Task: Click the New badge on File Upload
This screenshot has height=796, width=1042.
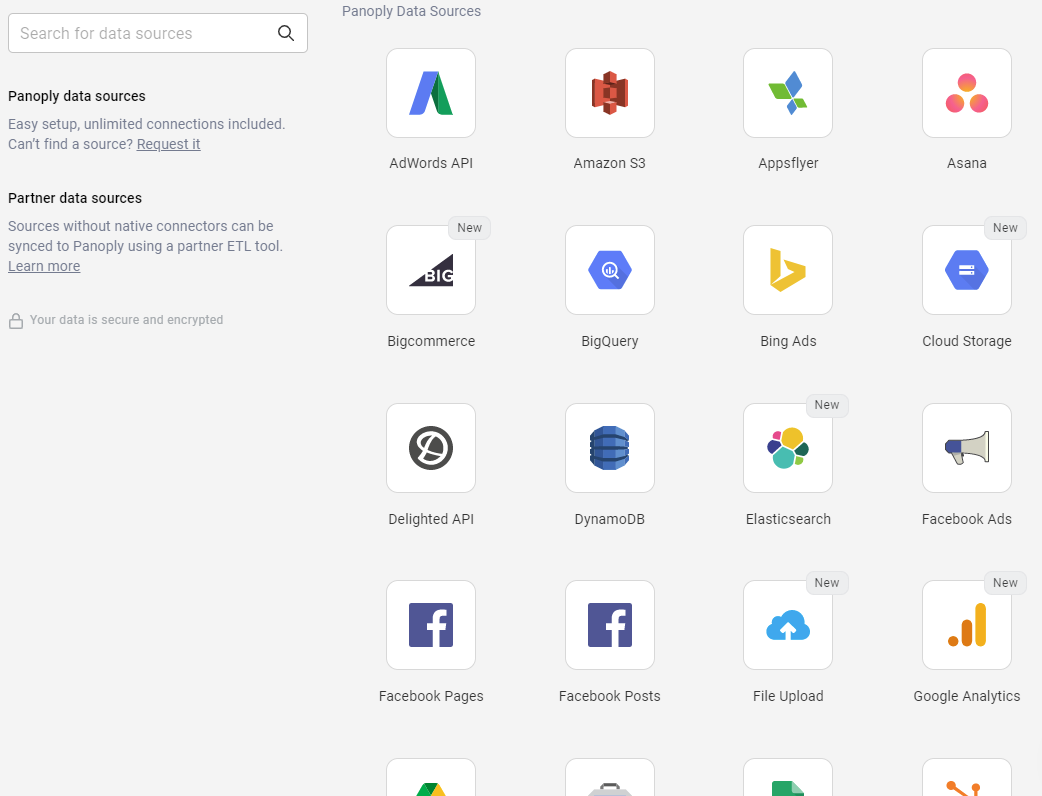Action: pos(827,583)
